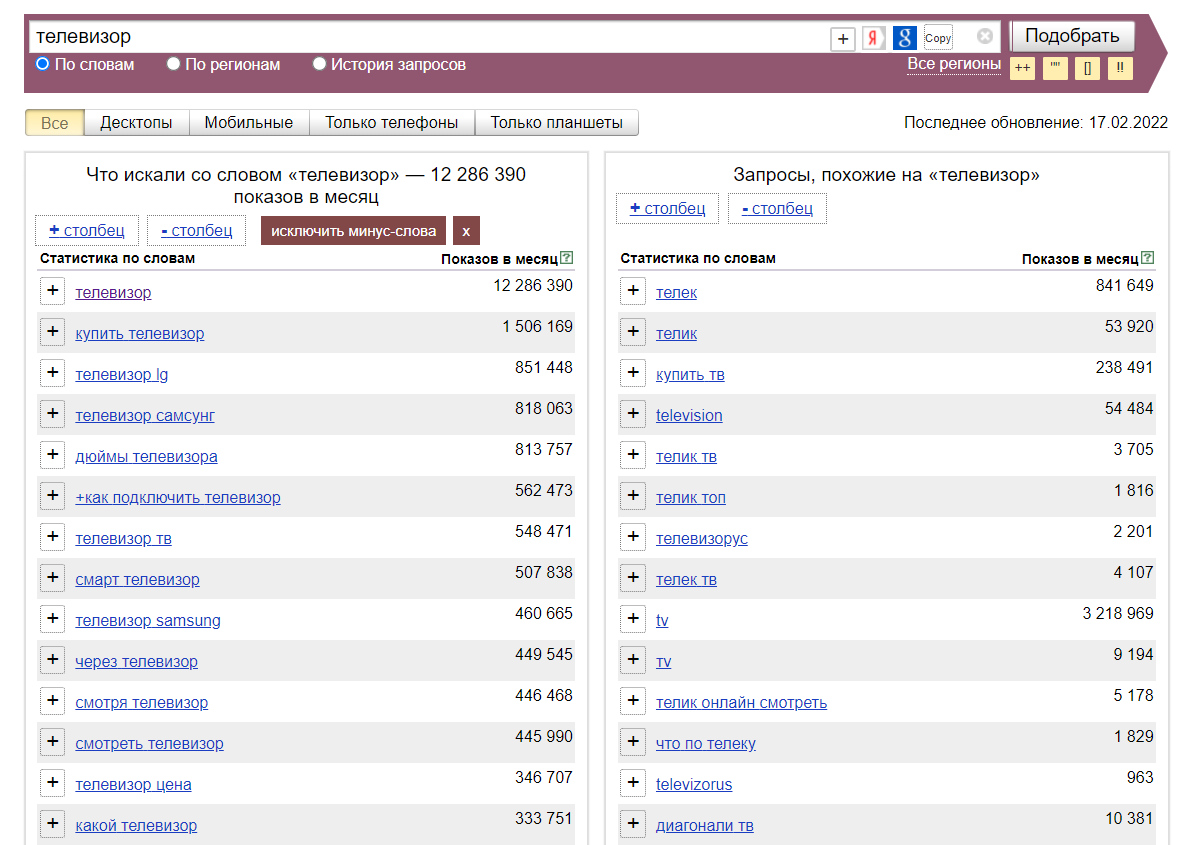
Task: Open the телик топ query link
Action: (691, 497)
